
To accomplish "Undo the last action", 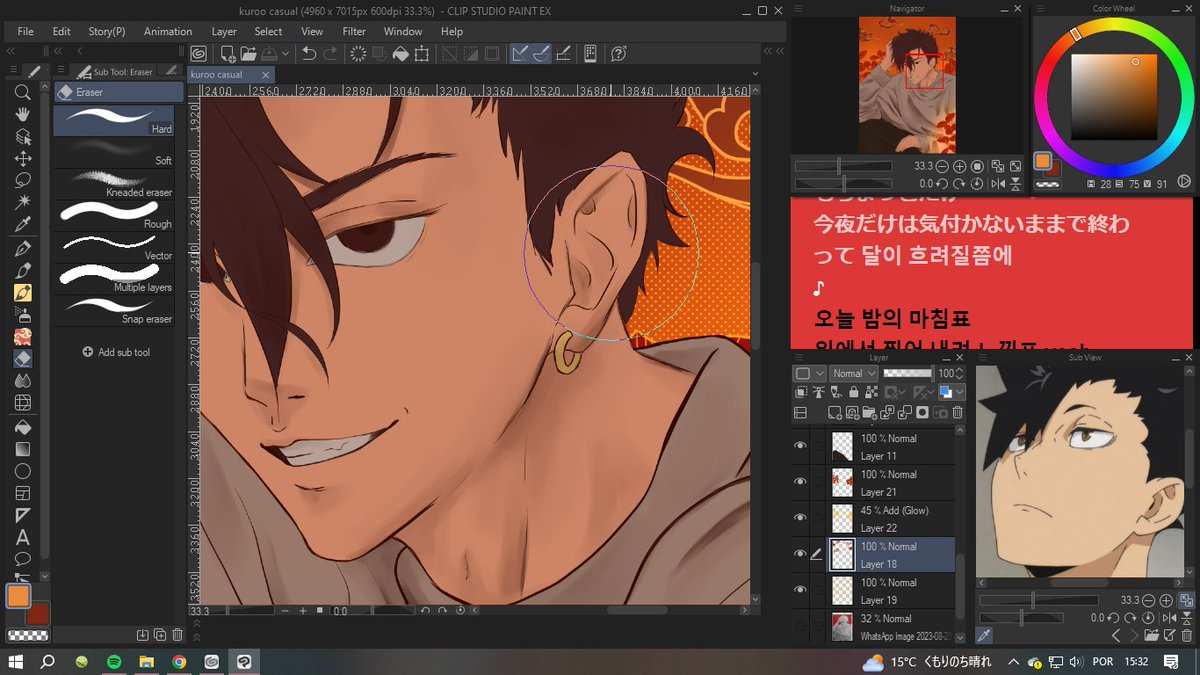I will 309,54.
